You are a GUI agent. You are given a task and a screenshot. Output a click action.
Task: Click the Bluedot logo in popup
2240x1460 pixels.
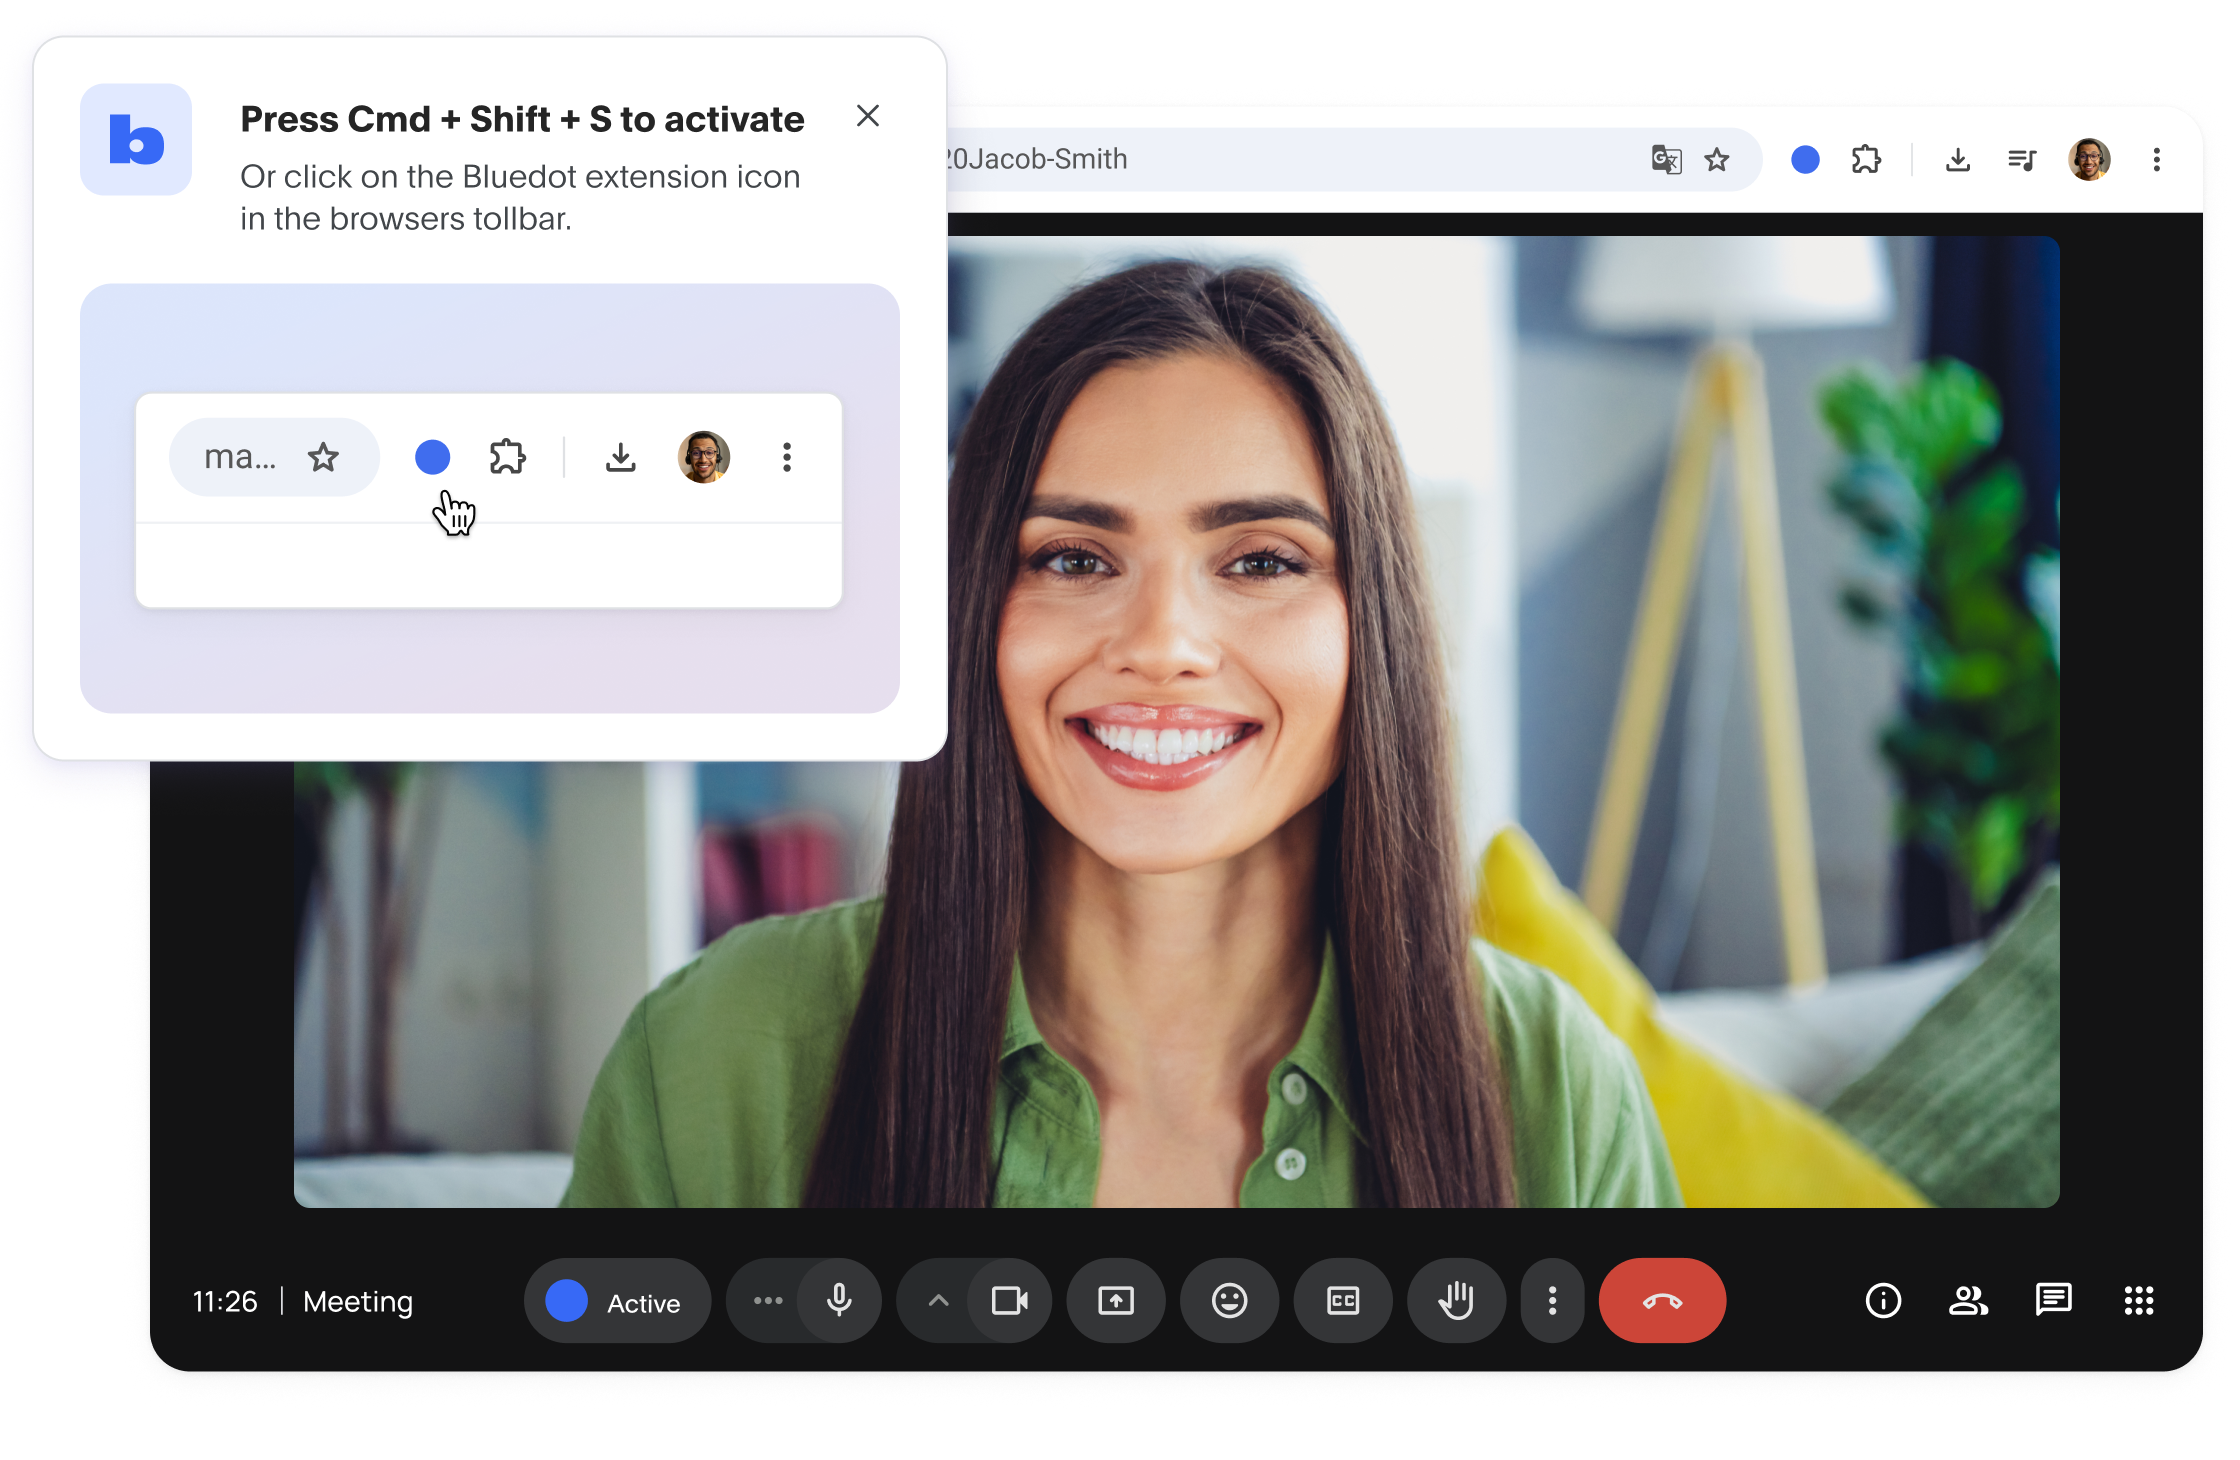[x=136, y=139]
